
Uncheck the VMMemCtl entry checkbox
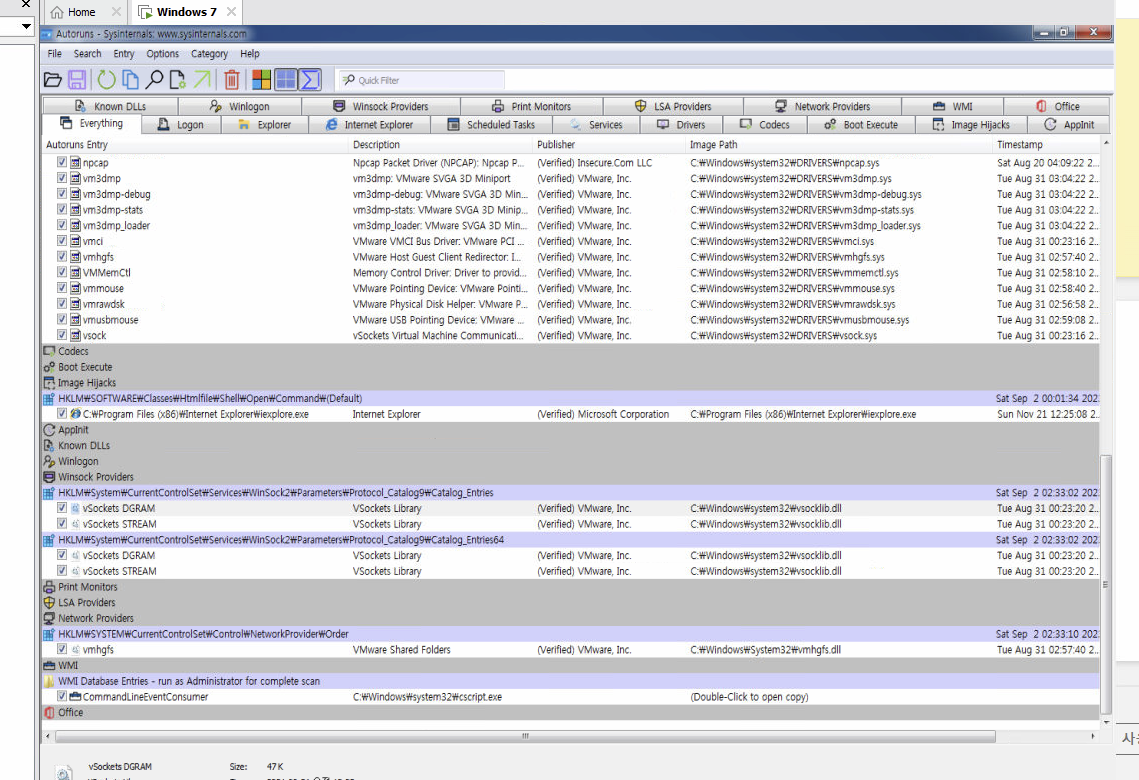(62, 272)
